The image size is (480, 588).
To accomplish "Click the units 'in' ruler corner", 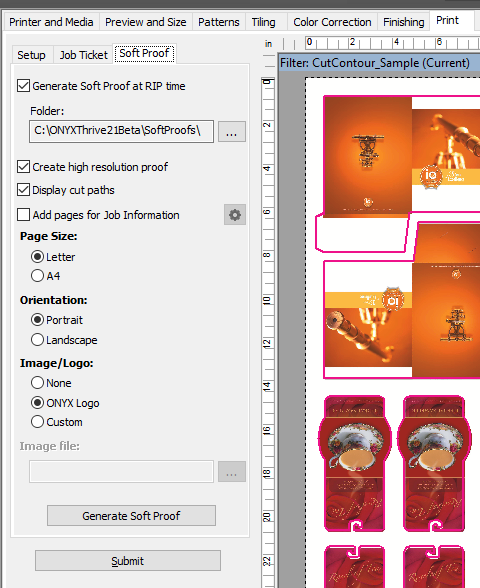I will pyautogui.click(x=268, y=44).
